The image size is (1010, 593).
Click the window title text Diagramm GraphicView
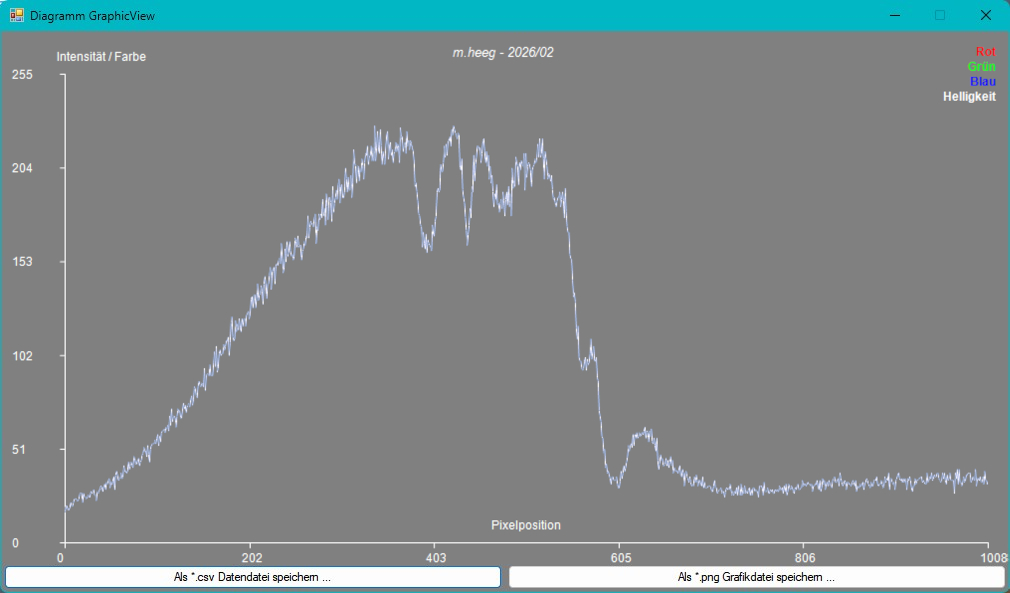(92, 15)
